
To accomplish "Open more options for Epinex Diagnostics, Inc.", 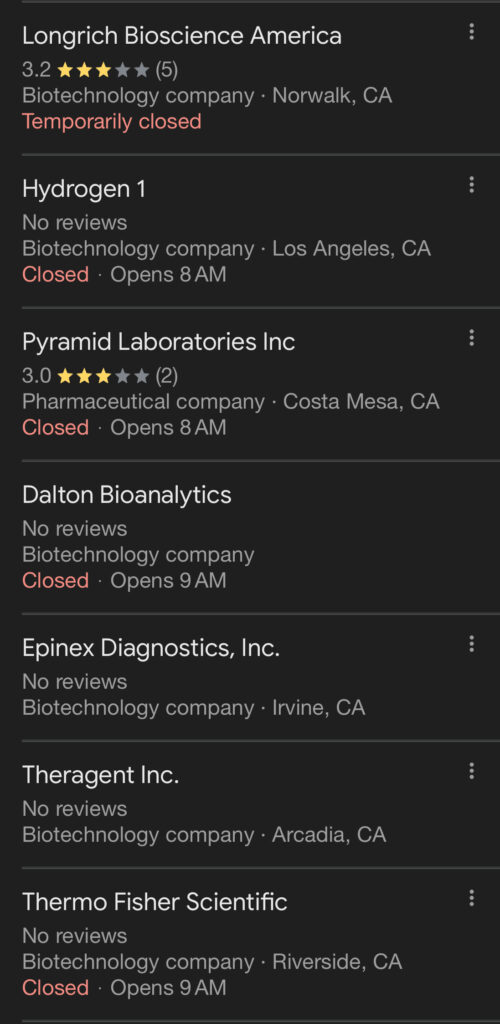I will tap(471, 645).
